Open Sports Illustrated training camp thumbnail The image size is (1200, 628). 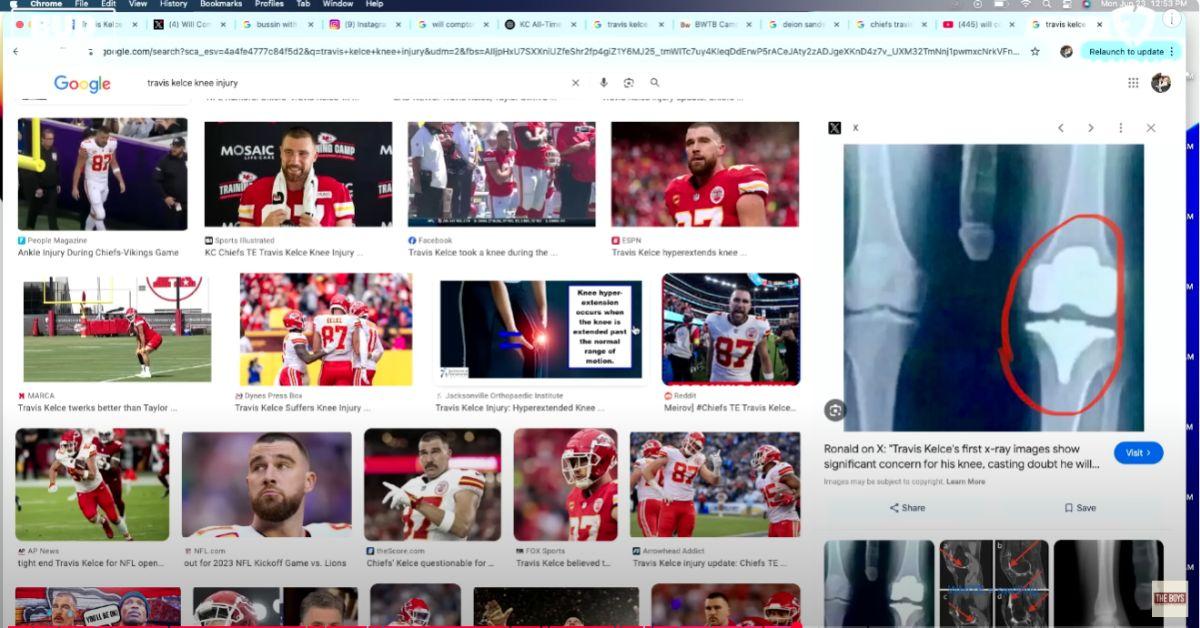coord(298,175)
